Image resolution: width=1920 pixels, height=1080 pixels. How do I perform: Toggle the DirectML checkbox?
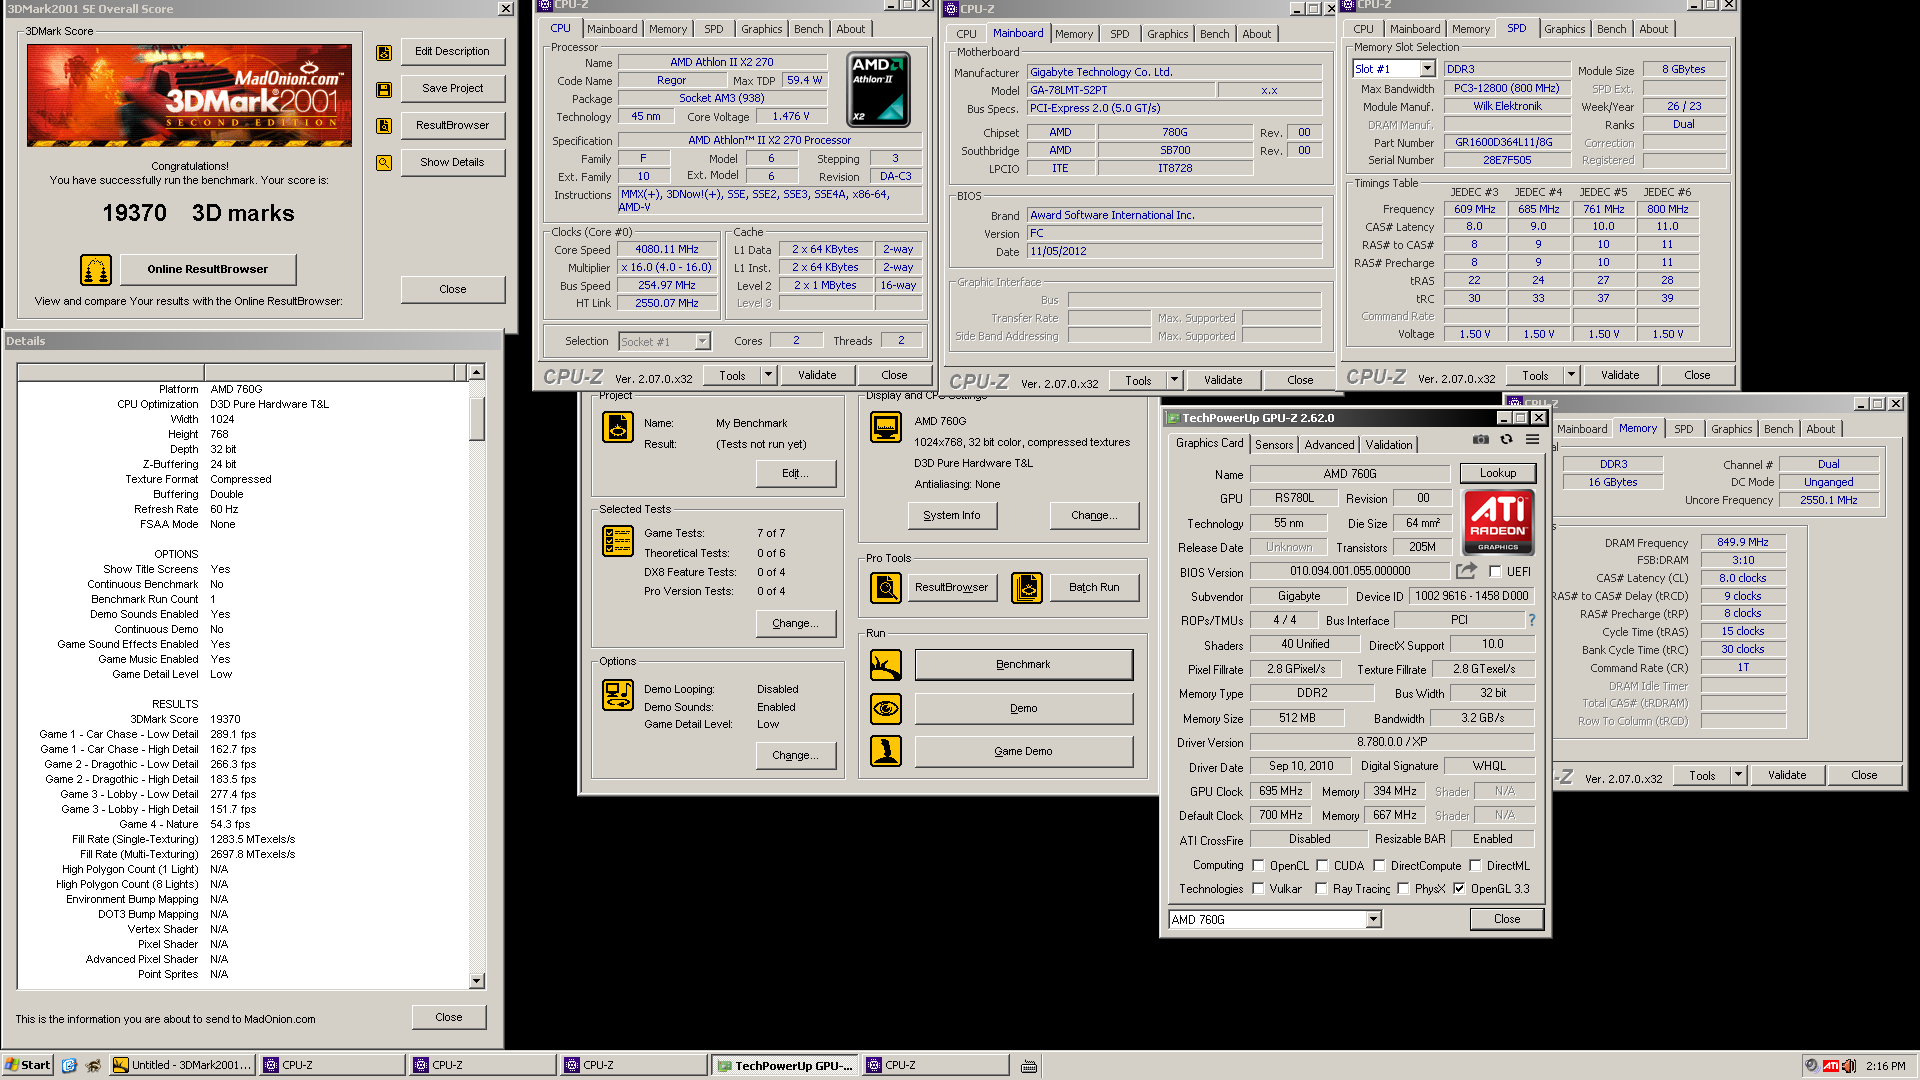click(x=1475, y=866)
